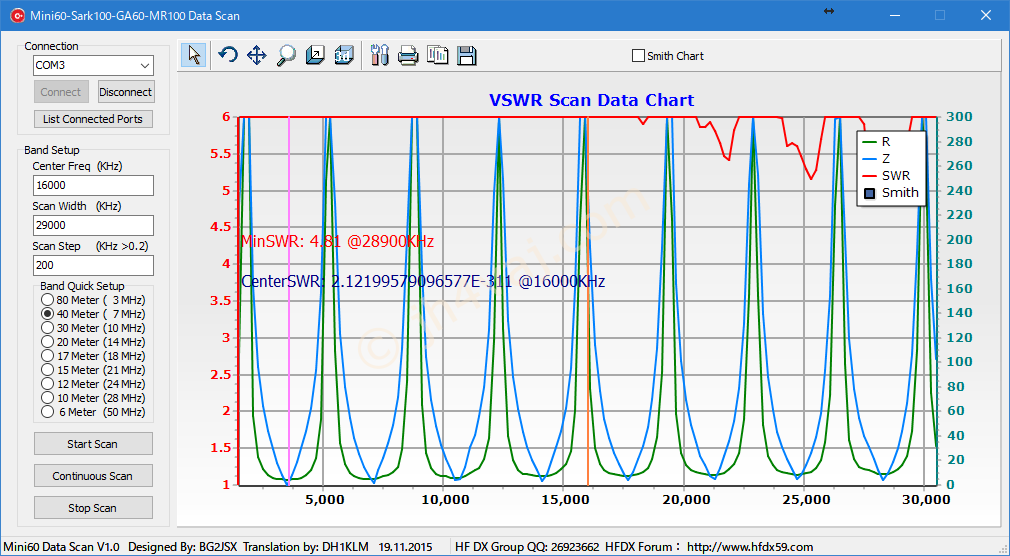Click the 4.5 SWR axis label
The image size is (1010, 556).
tap(221, 227)
